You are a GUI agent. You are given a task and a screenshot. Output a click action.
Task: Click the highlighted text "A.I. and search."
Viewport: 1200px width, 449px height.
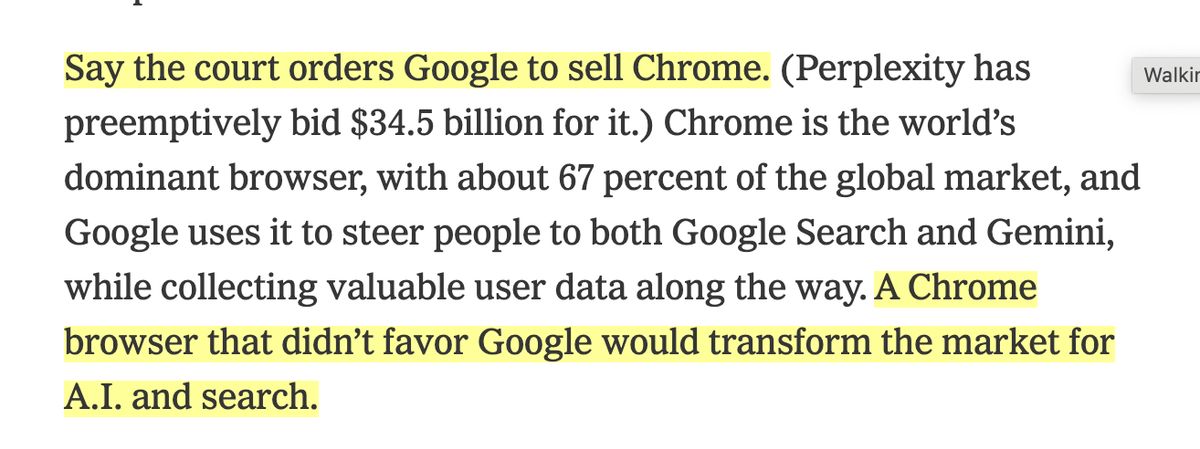pos(191,398)
